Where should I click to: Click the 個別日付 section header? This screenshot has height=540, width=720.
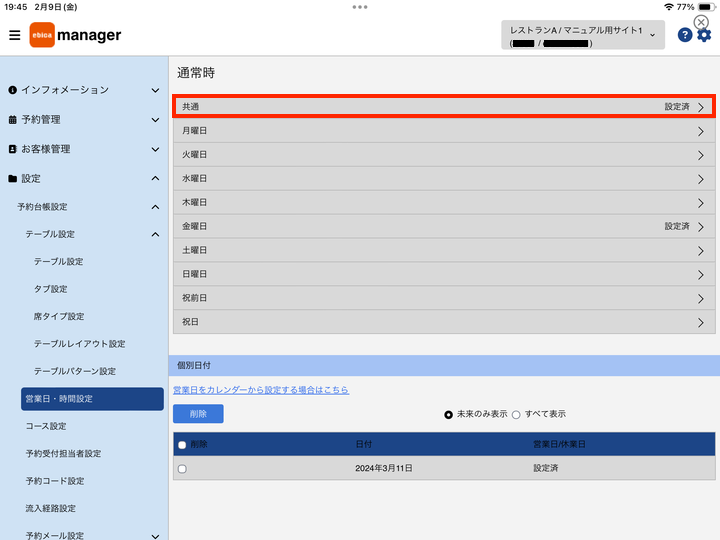444,366
